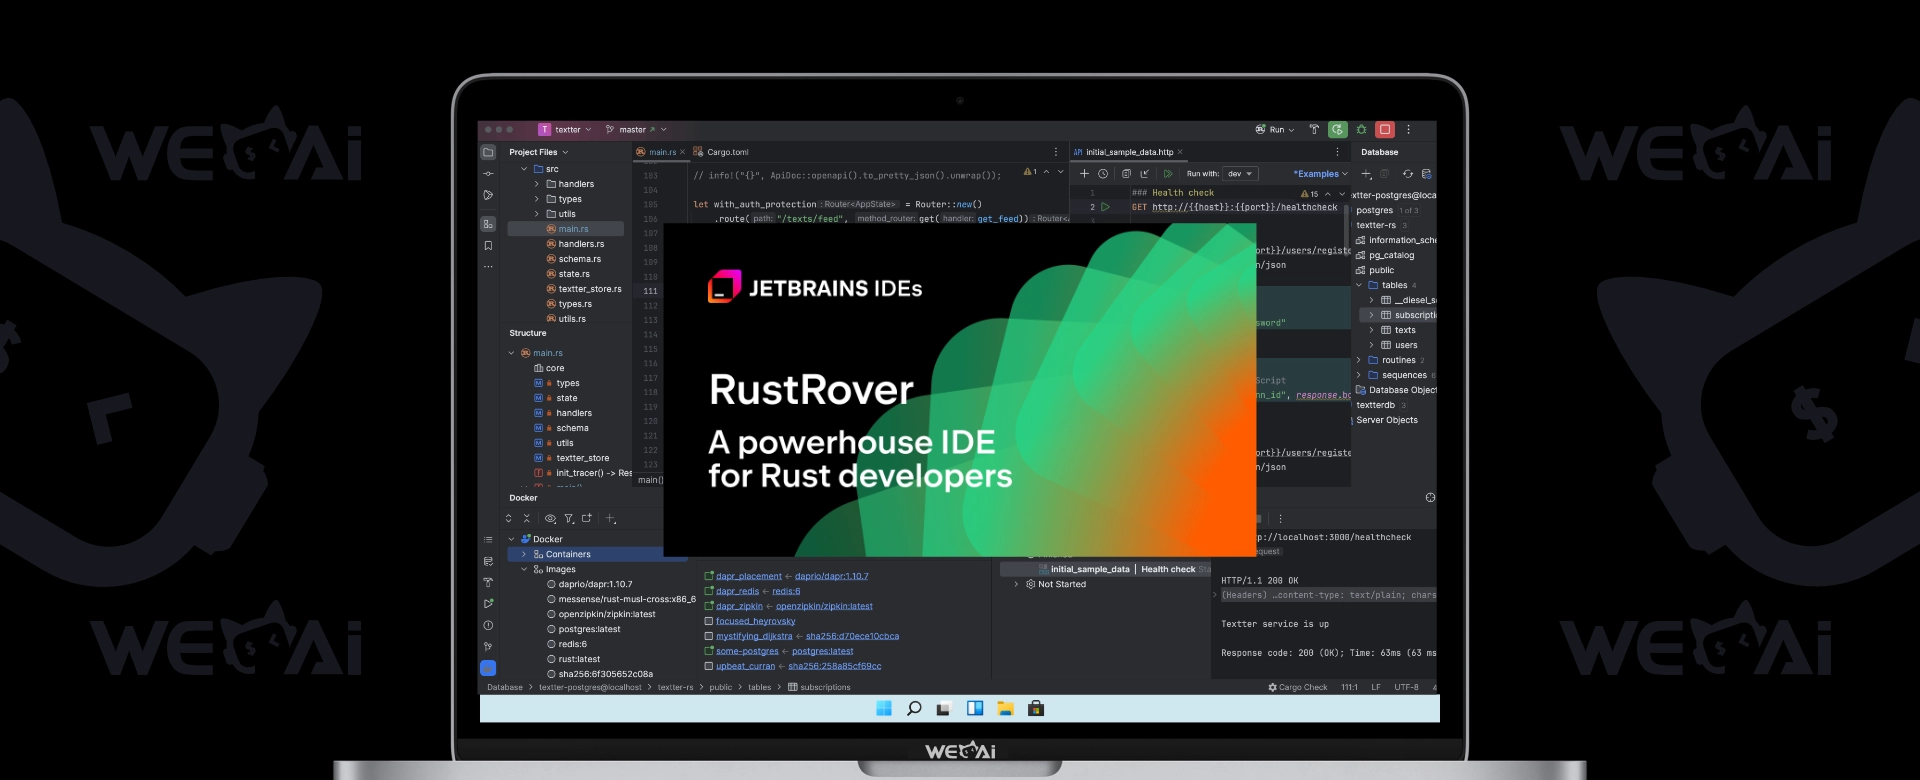Click Cargo Check in the status bar

pyautogui.click(x=1298, y=687)
